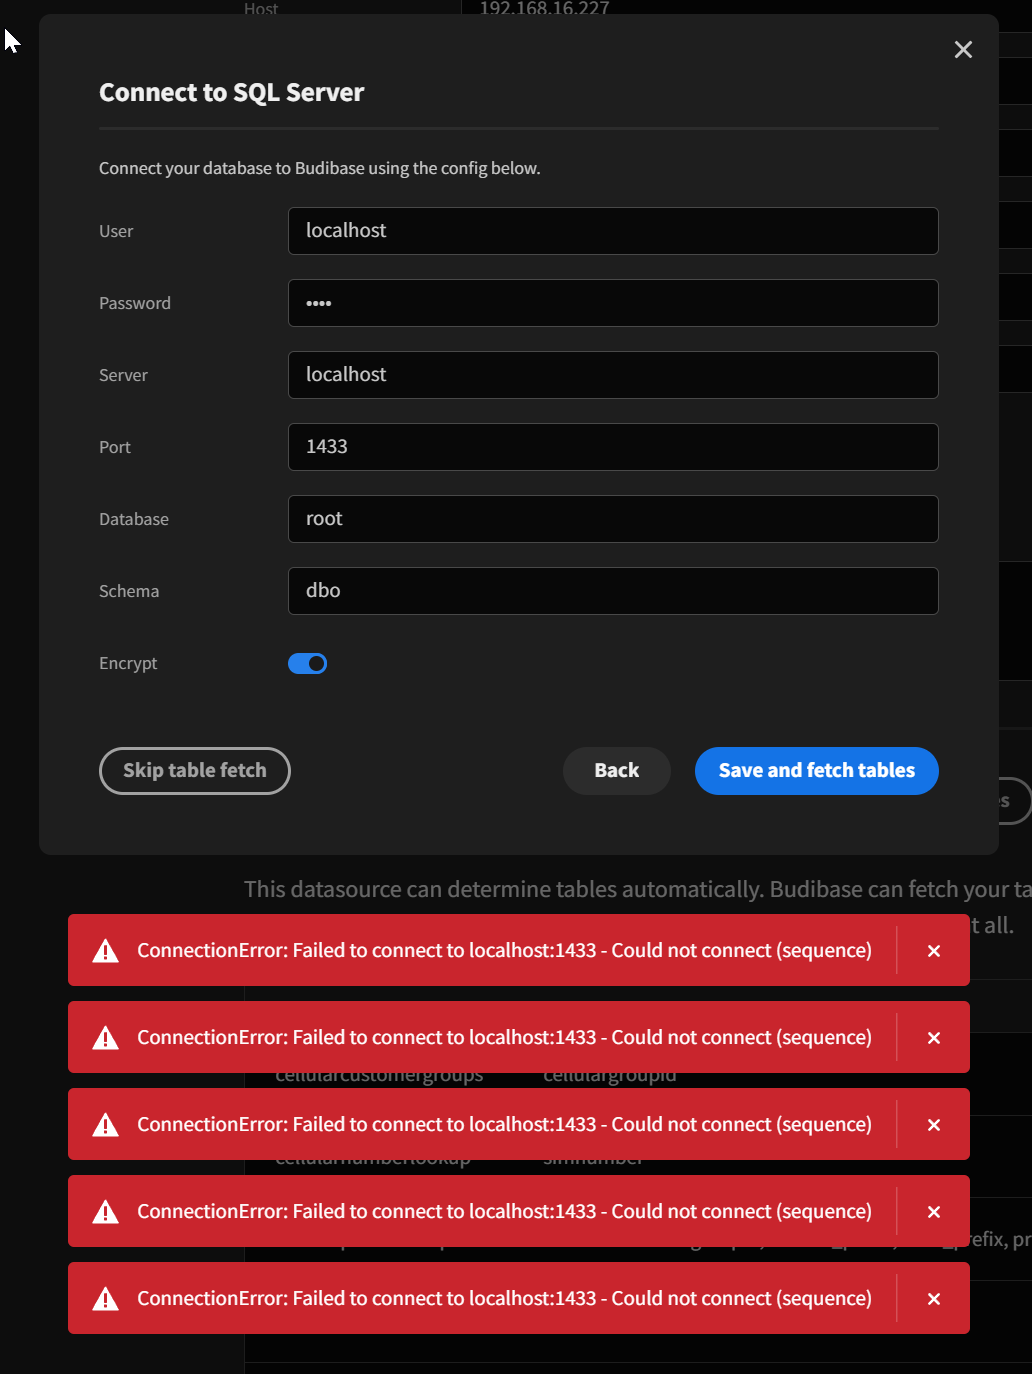
Task: Dismiss the second ConnectionError toast
Action: coord(933,1037)
